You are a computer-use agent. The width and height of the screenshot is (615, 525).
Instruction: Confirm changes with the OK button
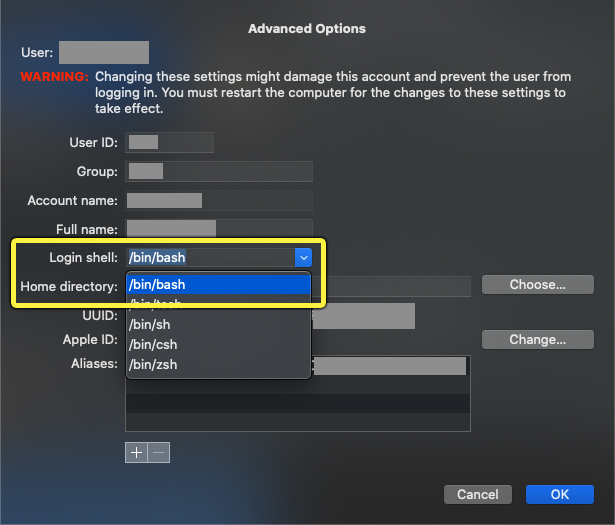560,494
